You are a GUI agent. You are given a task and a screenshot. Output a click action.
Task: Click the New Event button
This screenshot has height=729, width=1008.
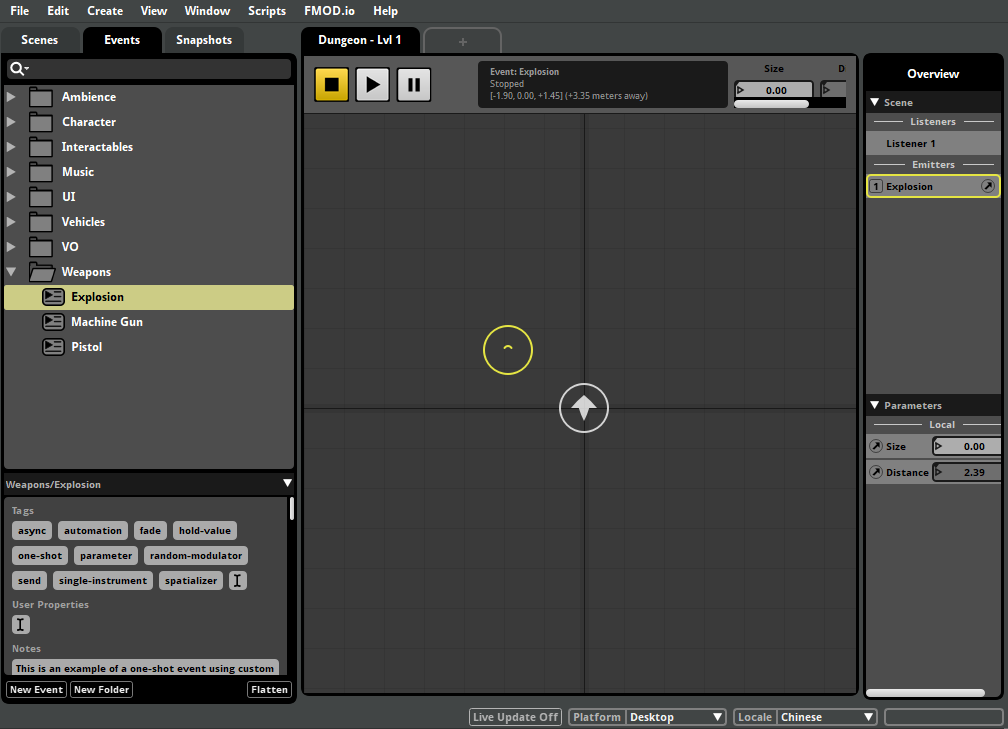pos(37,689)
